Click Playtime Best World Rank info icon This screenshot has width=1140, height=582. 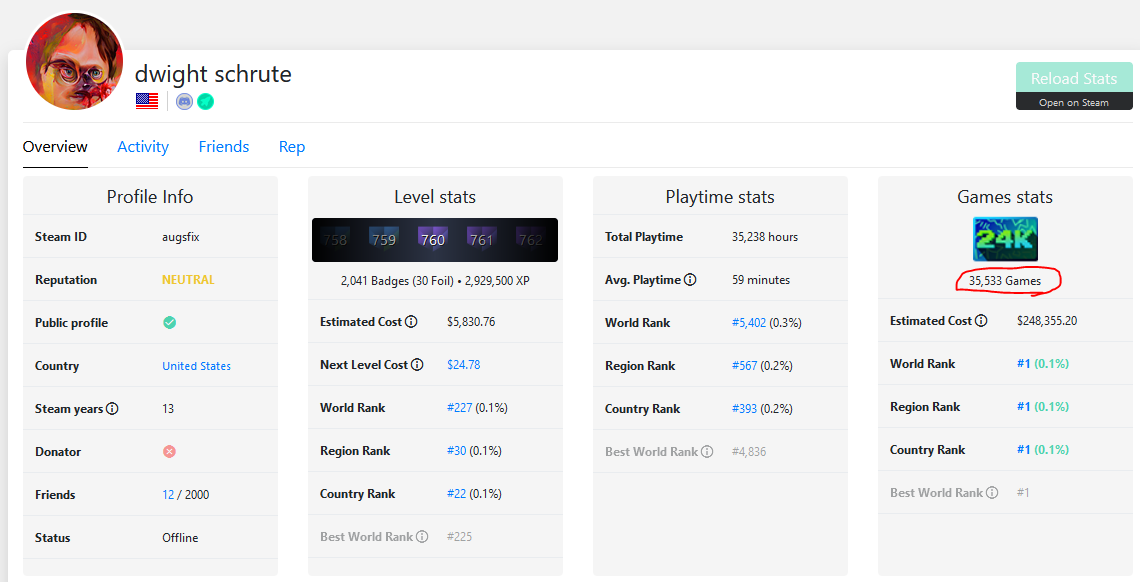coord(707,451)
